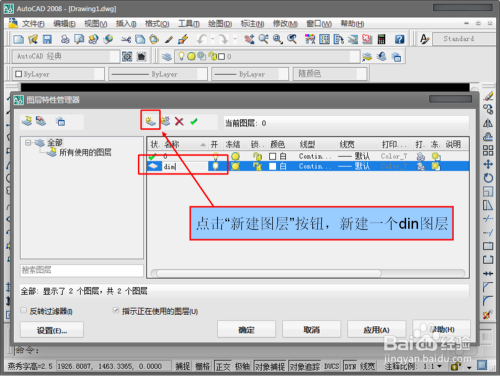Click the Zoom Realtime magnifier icon
The height and width of the screenshot is (376, 500).
click(x=263, y=39)
